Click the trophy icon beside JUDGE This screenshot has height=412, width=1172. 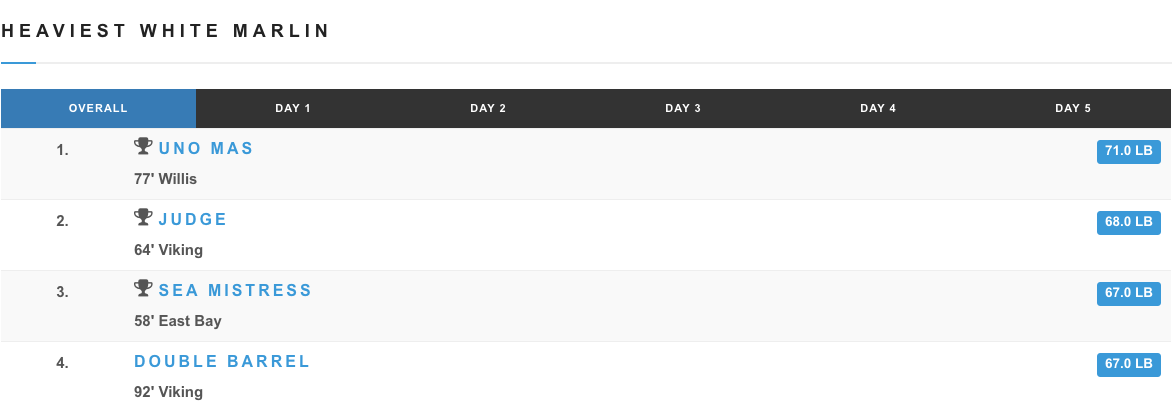[x=143, y=217]
